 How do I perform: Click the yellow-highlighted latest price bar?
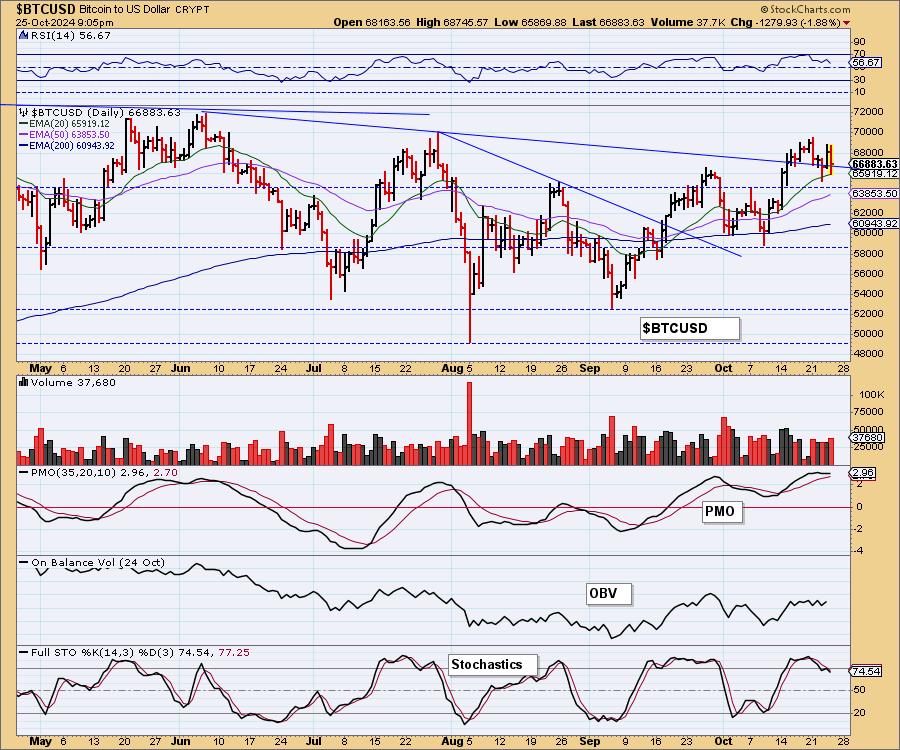coord(831,160)
